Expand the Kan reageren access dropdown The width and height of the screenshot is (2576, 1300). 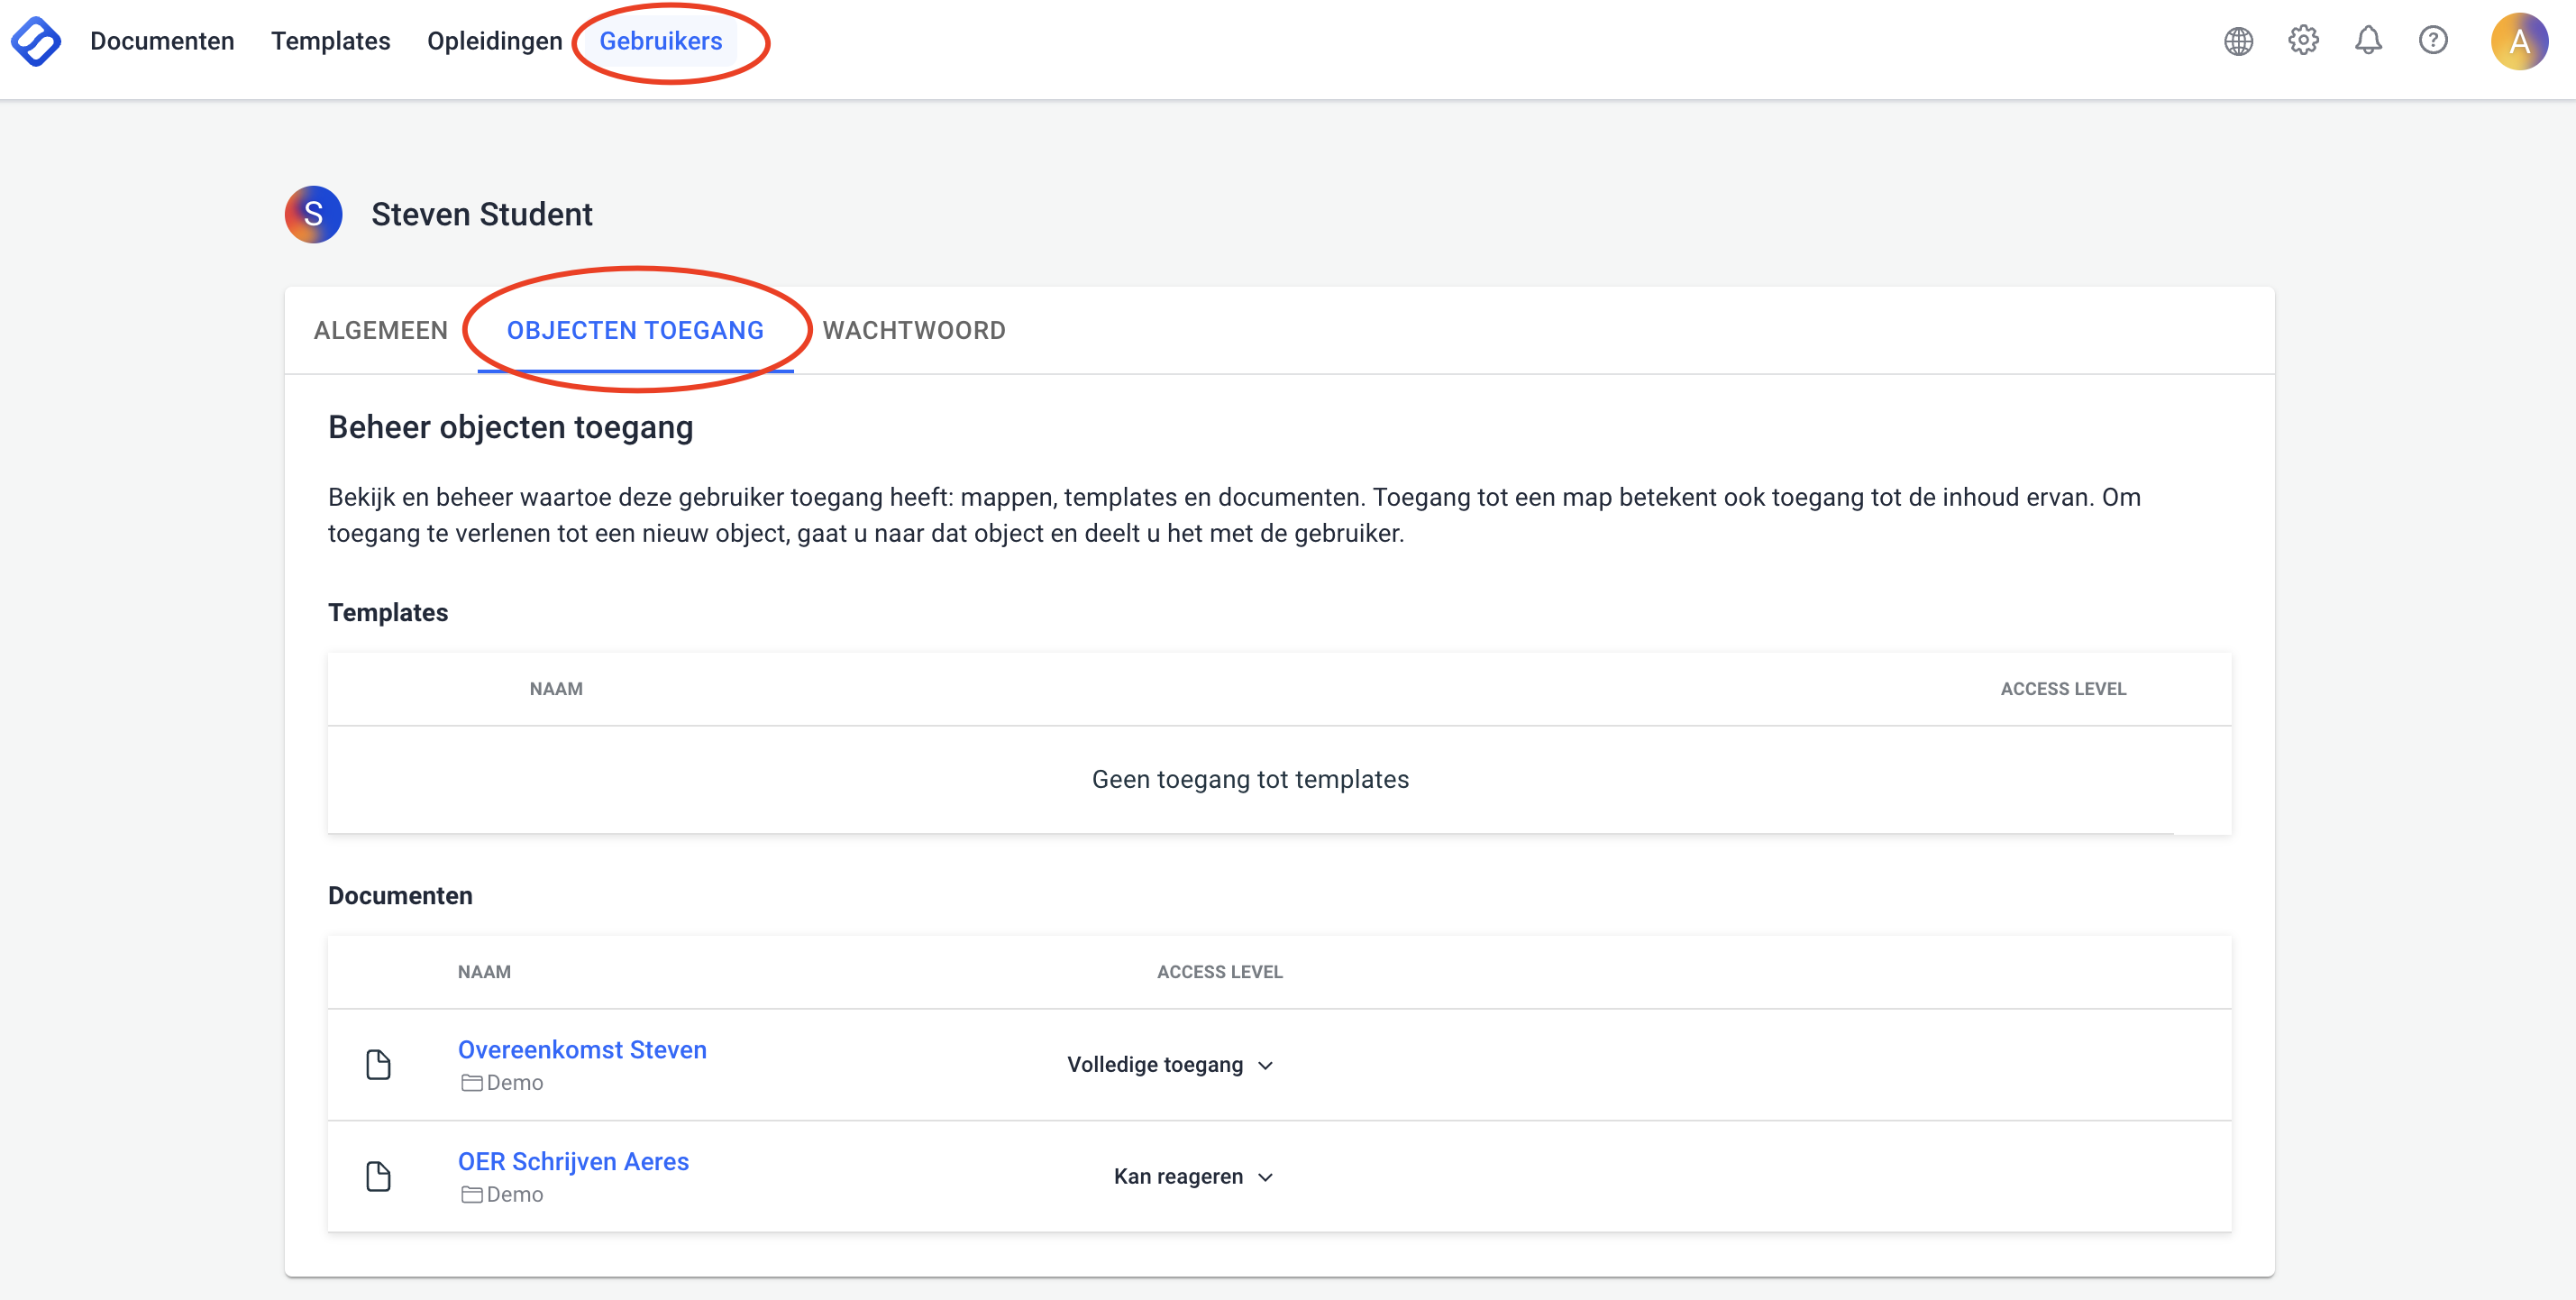coord(1193,1177)
